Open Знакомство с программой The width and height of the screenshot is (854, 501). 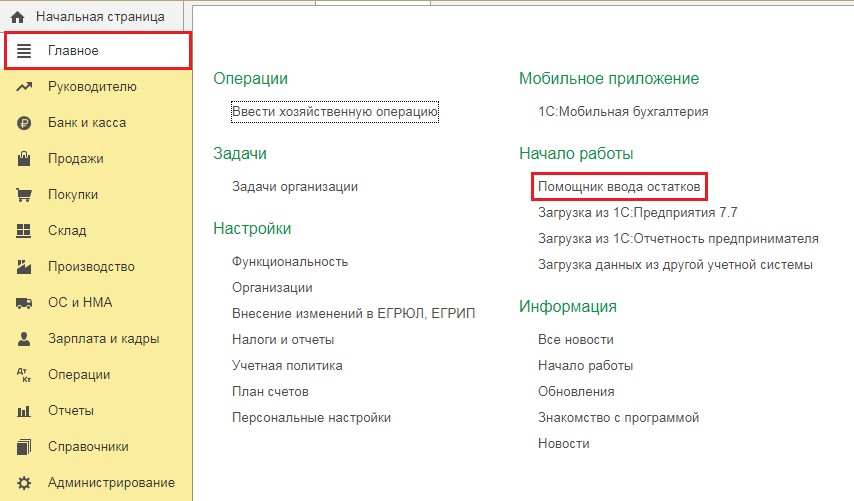pos(619,418)
